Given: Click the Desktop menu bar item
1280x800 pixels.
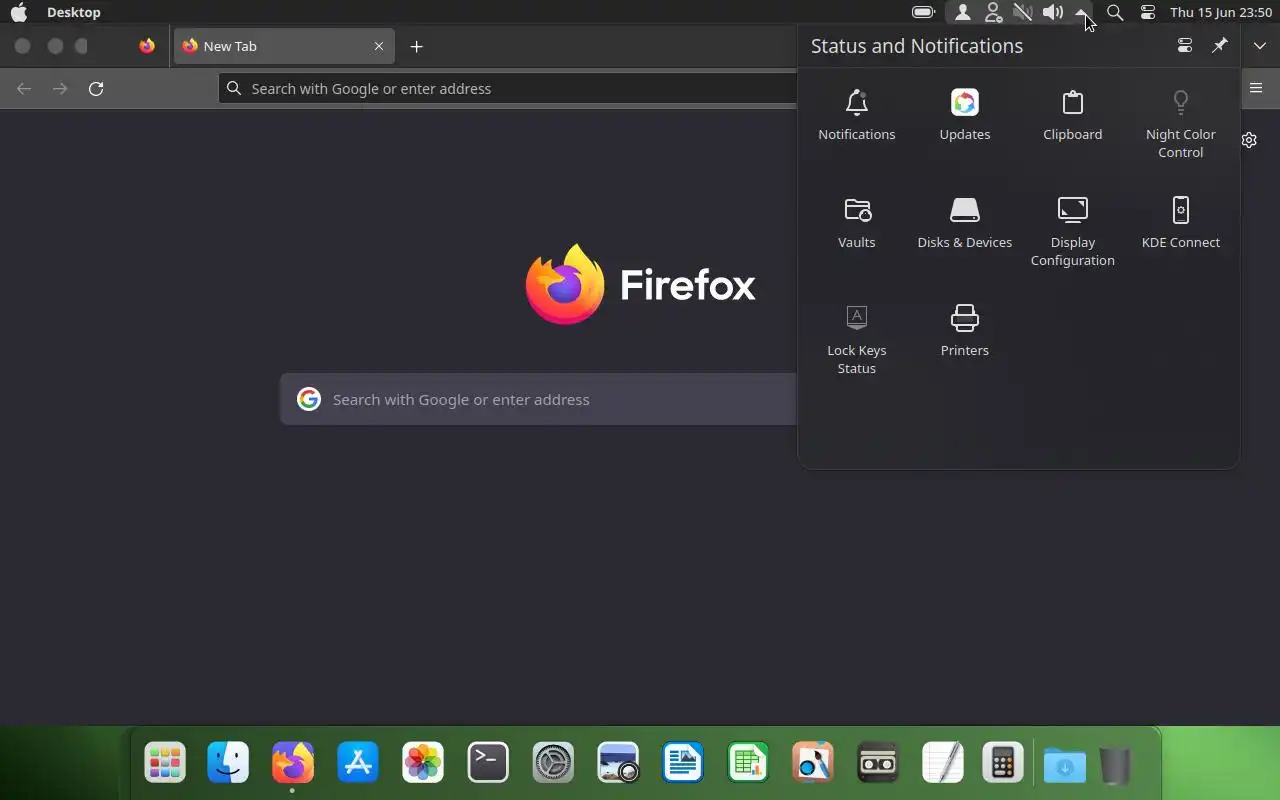Looking at the screenshot, I should coord(73,13).
